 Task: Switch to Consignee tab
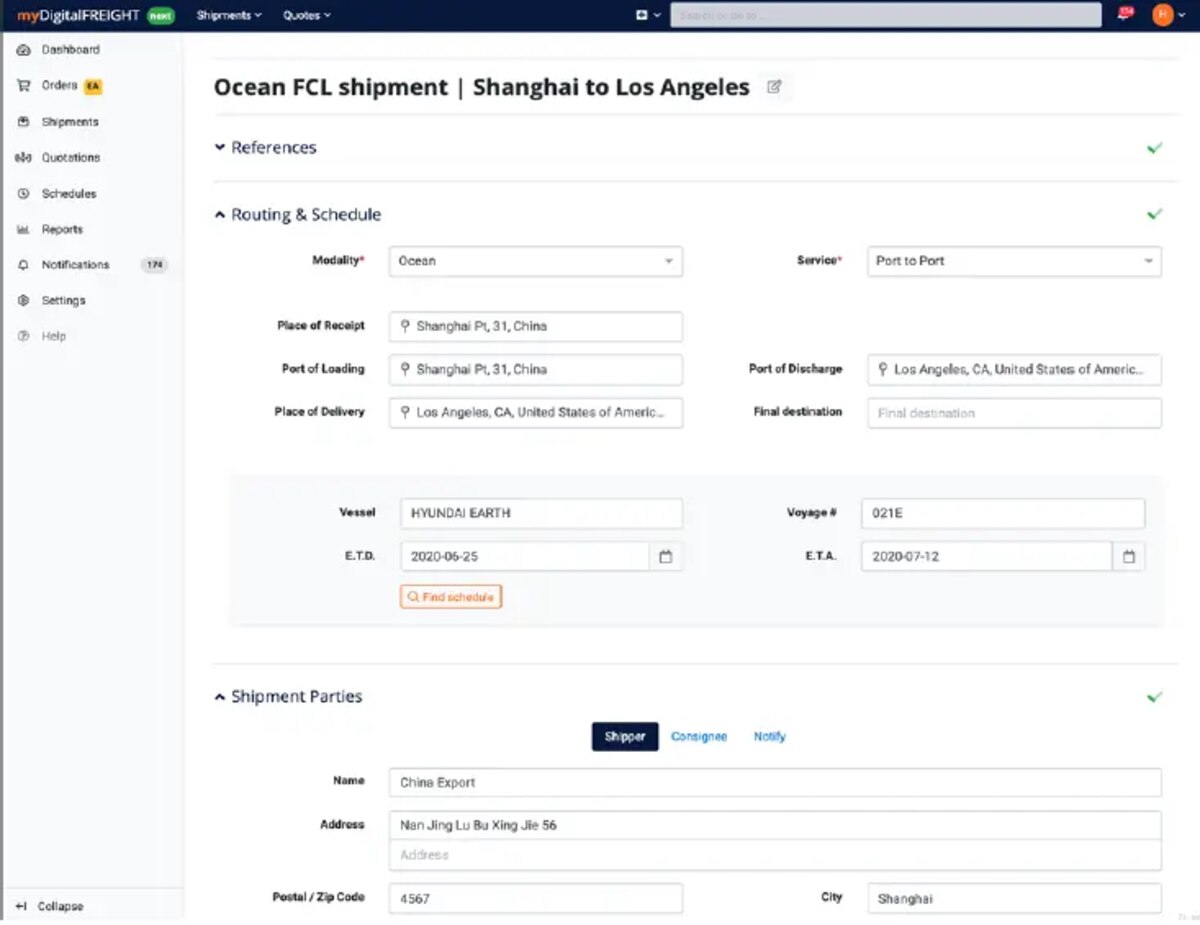click(699, 737)
